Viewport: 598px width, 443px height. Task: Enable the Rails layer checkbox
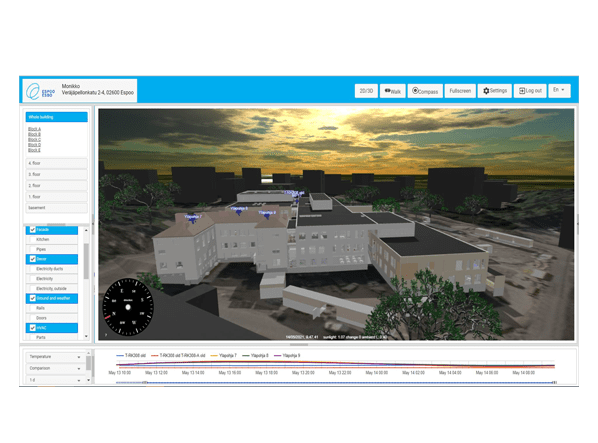click(32, 308)
